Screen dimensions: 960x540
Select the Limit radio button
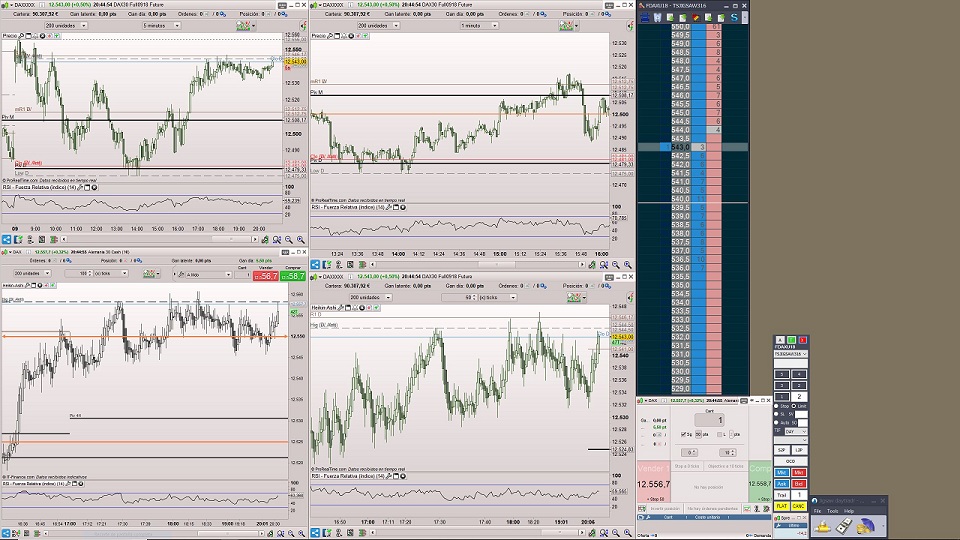pos(793,406)
